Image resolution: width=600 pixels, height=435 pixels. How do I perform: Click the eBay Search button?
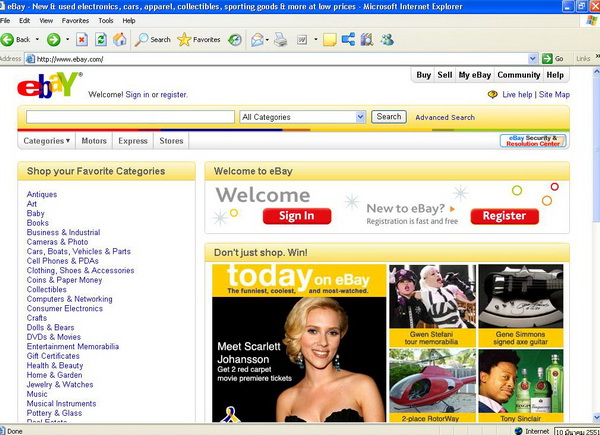[389, 117]
